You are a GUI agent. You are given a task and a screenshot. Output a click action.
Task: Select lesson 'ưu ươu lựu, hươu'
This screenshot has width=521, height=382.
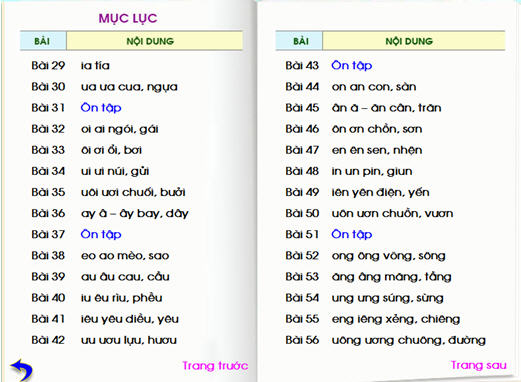[x=129, y=340]
